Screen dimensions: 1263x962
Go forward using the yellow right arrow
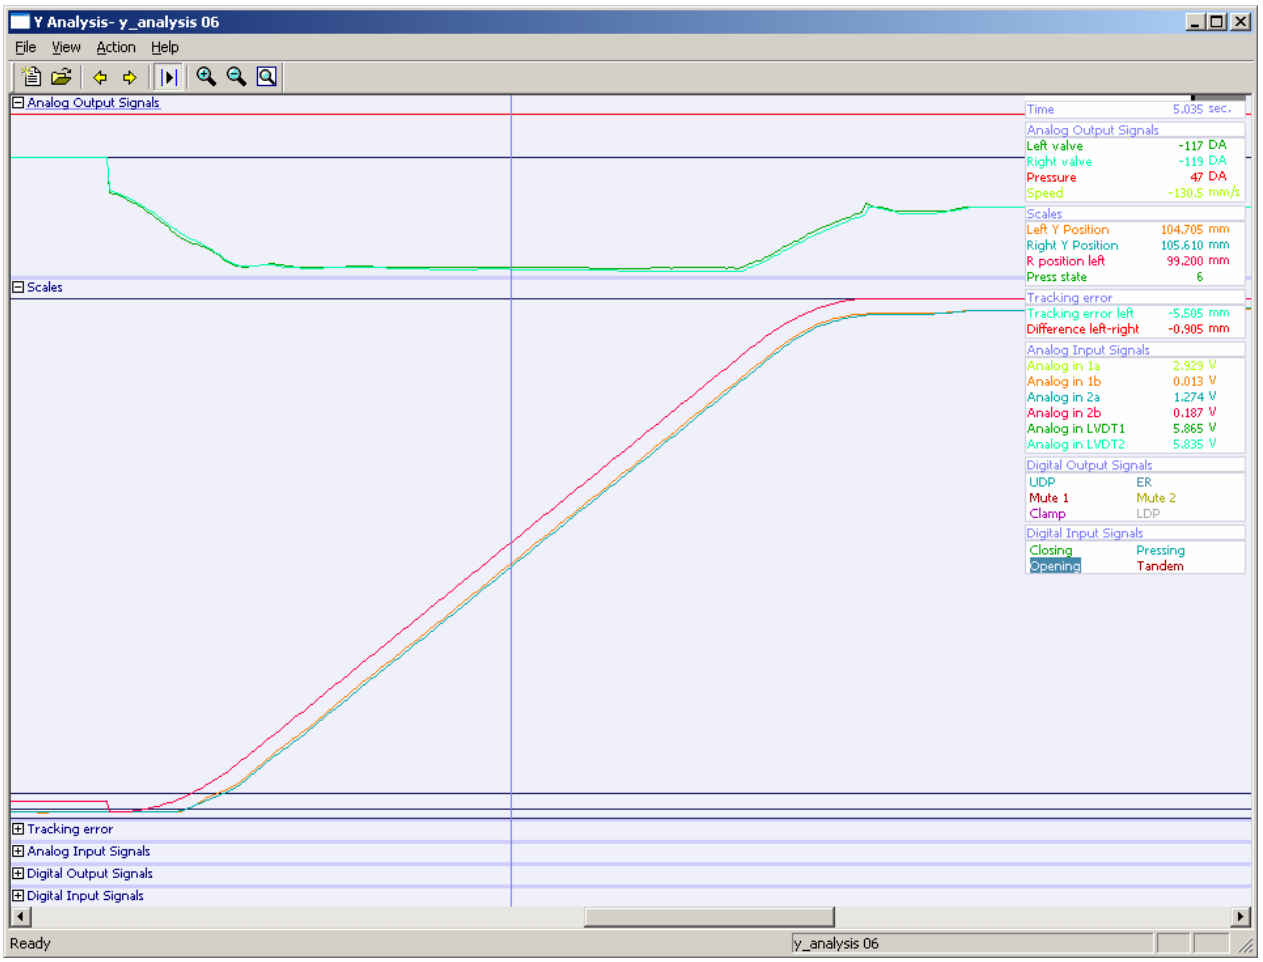(129, 77)
